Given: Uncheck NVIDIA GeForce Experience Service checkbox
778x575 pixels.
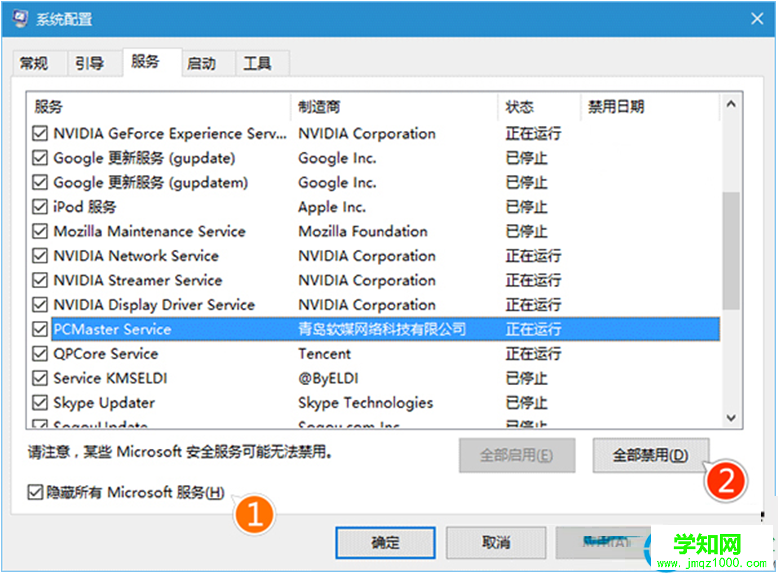Looking at the screenshot, I should [x=40, y=134].
